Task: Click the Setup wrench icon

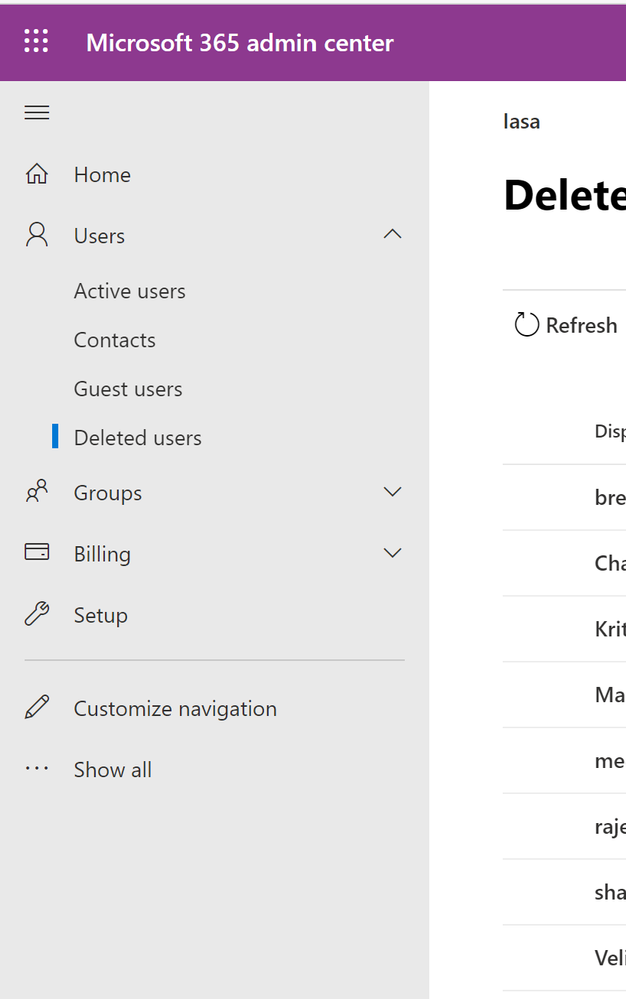Action: point(36,614)
